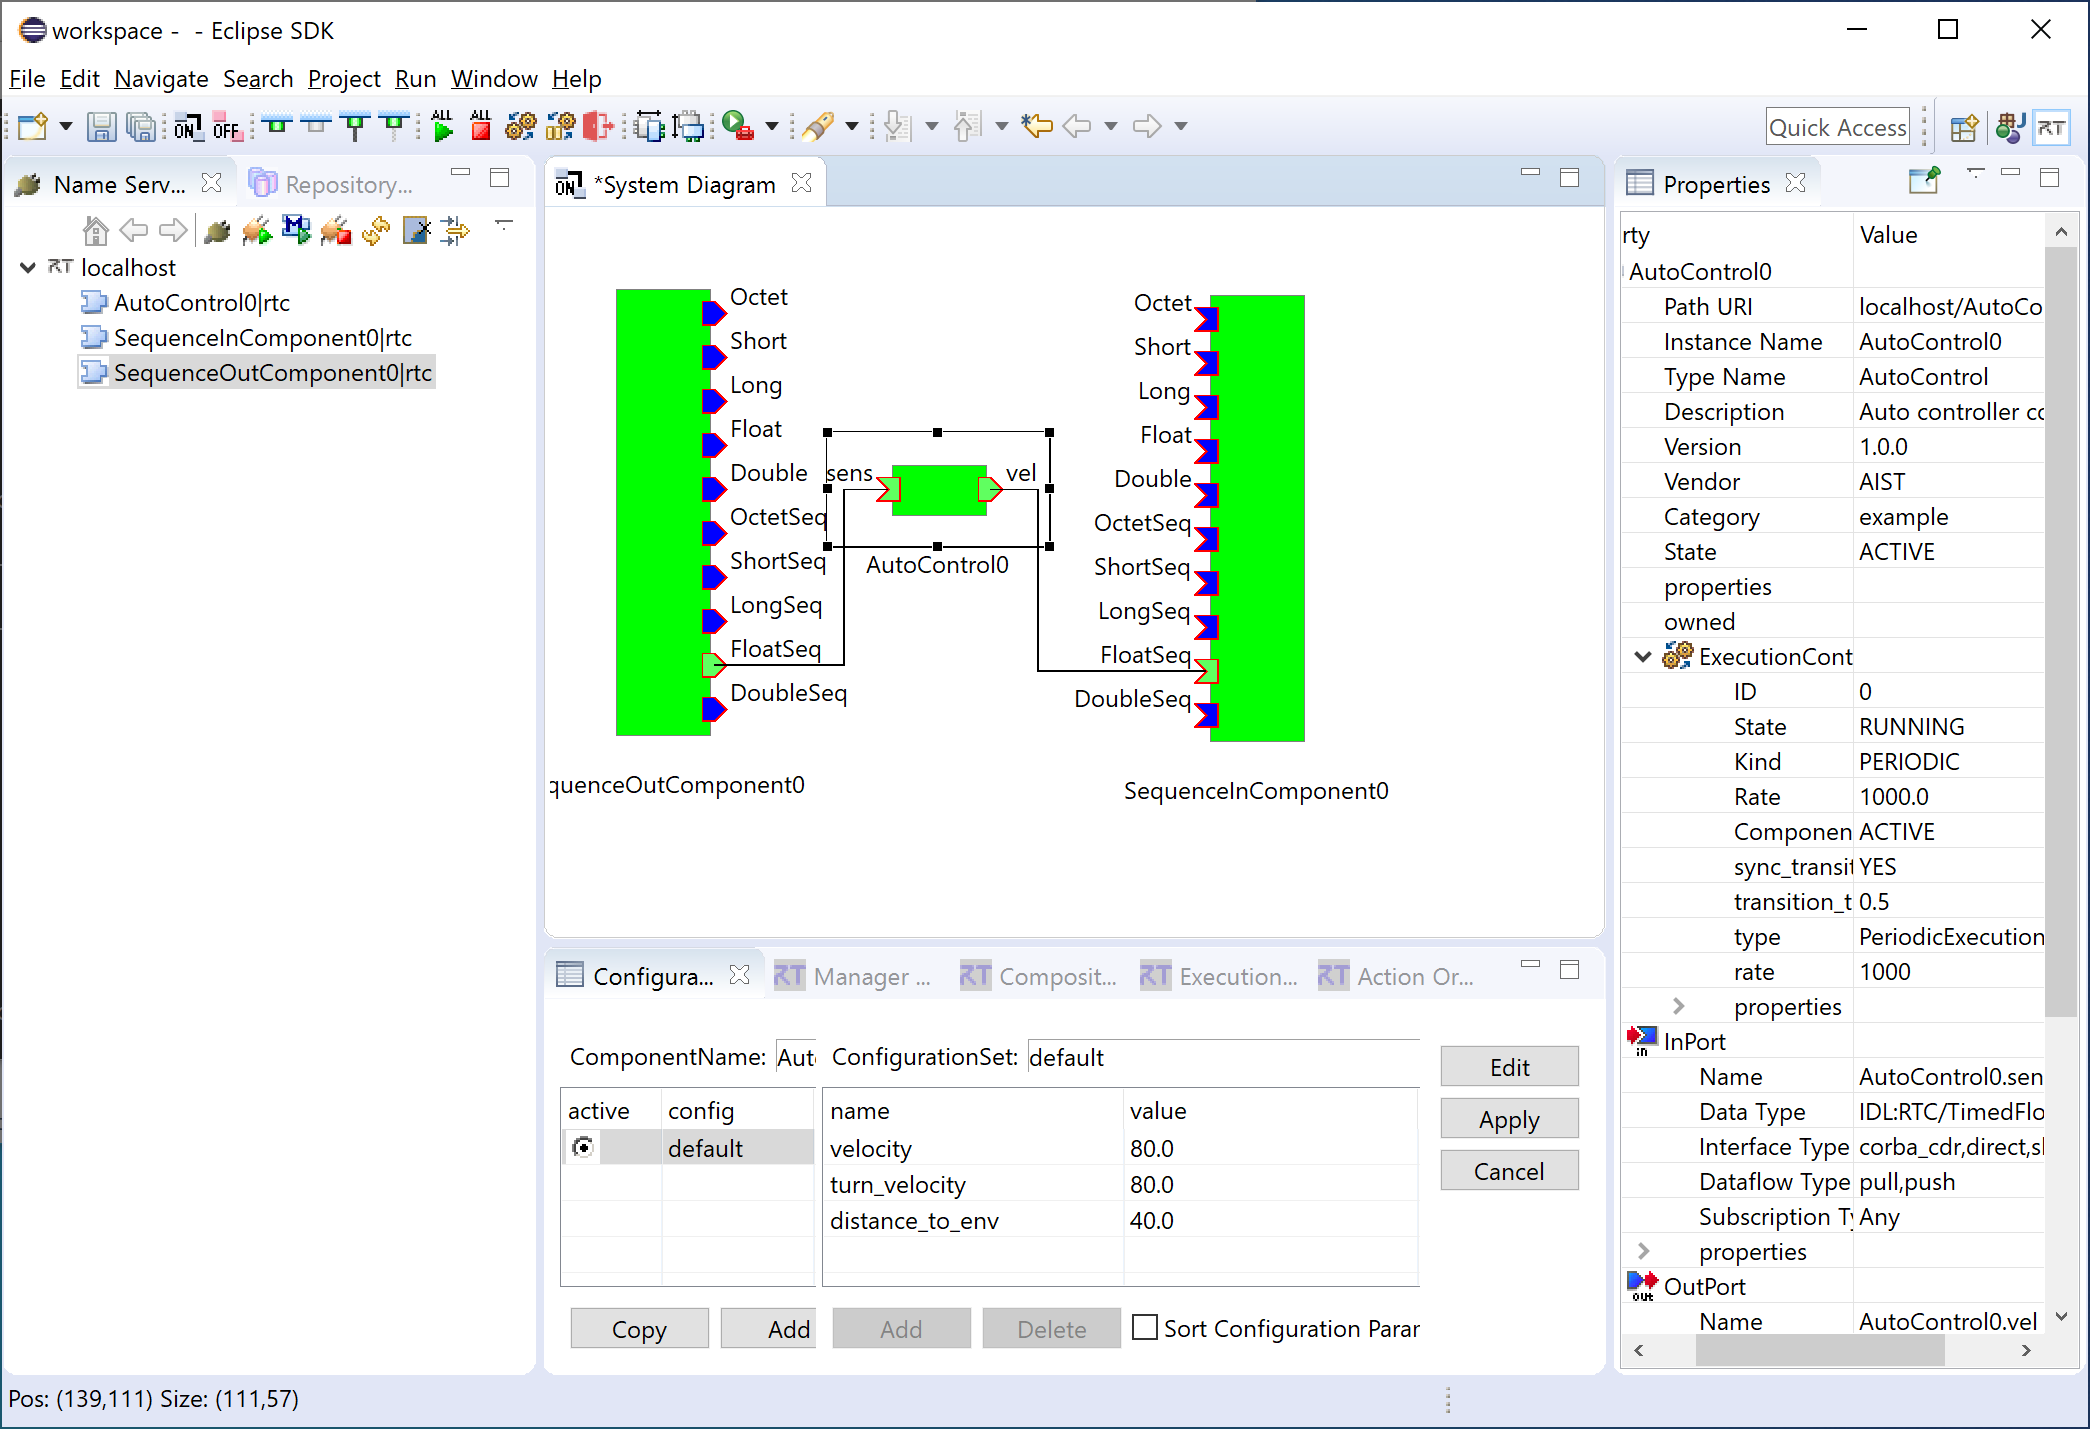
Task: Click the Copy configuration button
Action: coord(639,1329)
